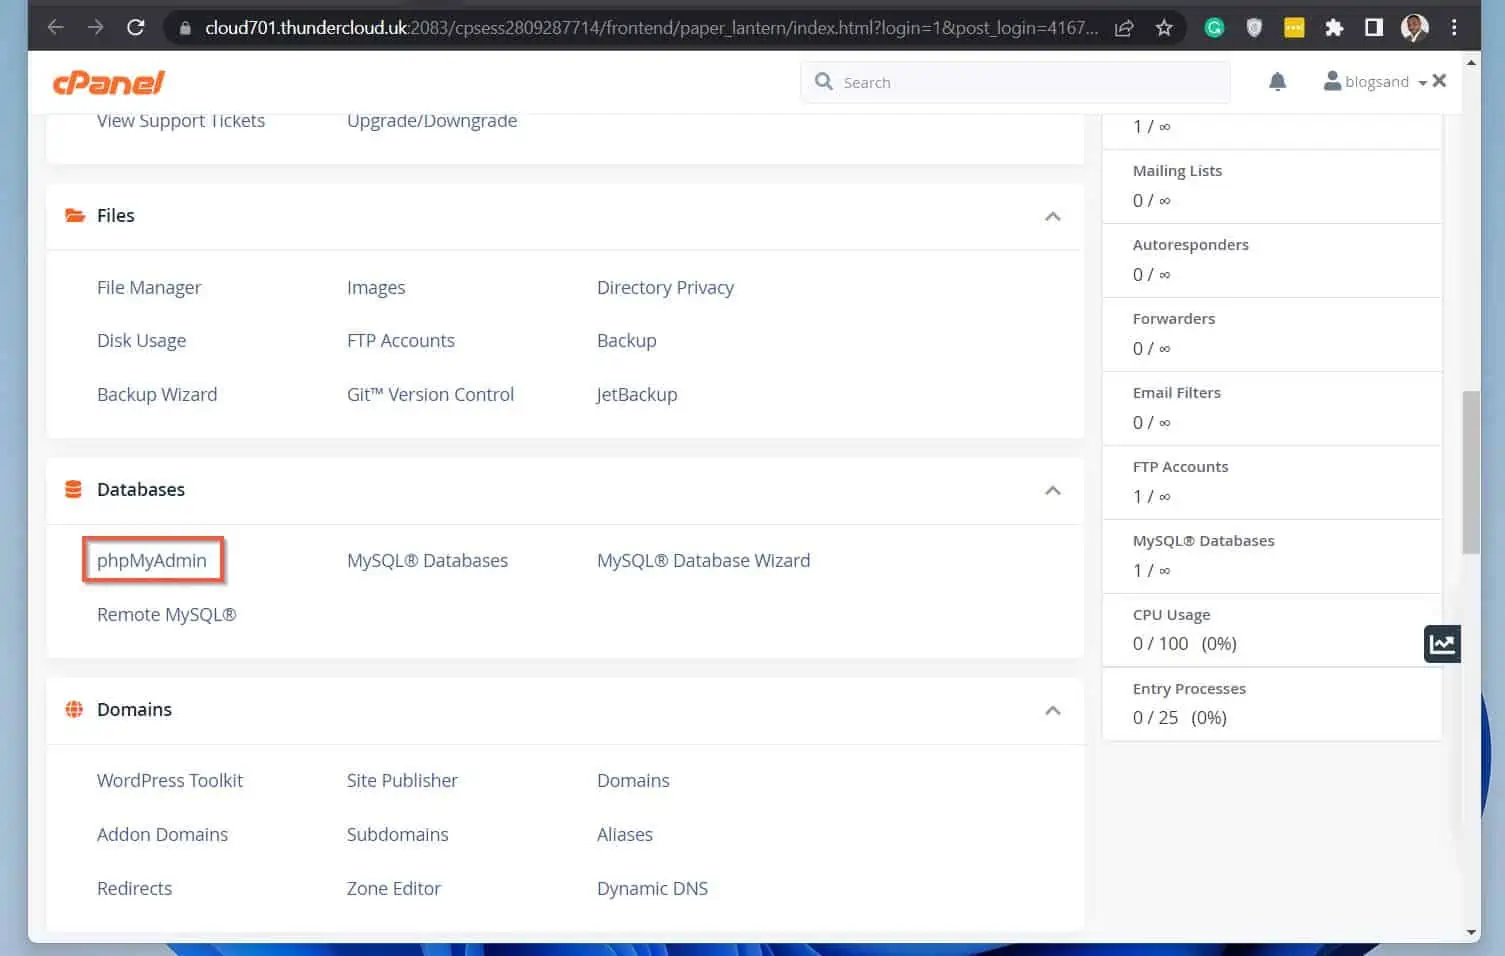The image size is (1505, 956).
Task: Click the Entry Processes statistic
Action: tap(1272, 704)
